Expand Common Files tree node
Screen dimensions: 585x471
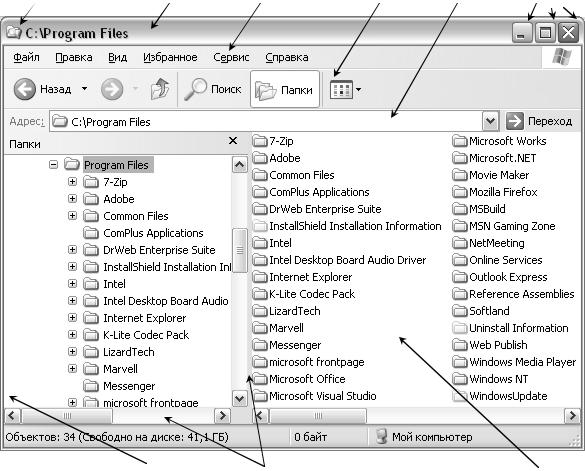[x=72, y=216]
